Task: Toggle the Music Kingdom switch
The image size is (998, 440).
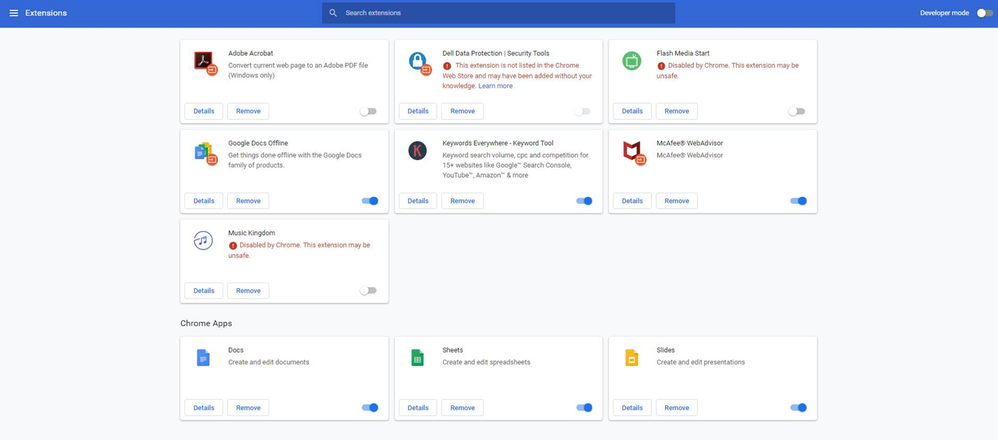Action: [368, 290]
